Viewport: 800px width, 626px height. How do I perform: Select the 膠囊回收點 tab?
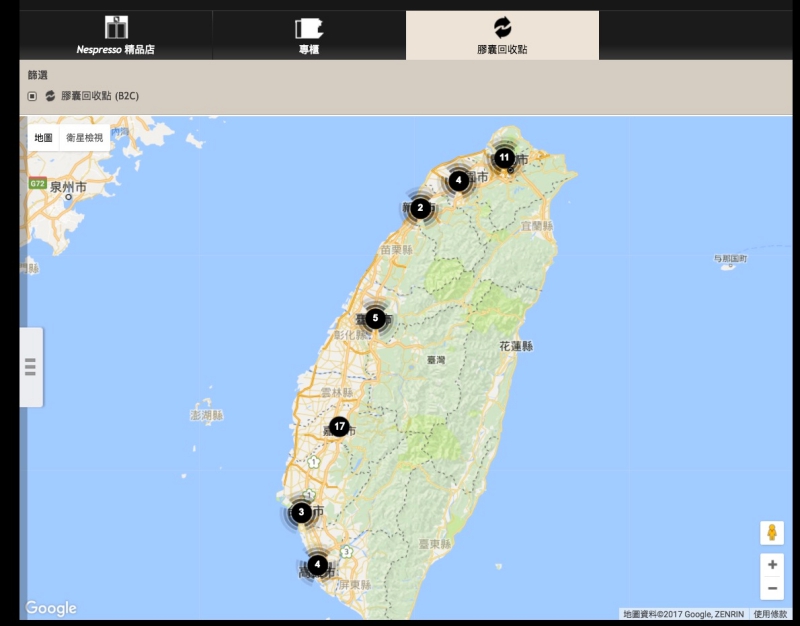[x=502, y=35]
